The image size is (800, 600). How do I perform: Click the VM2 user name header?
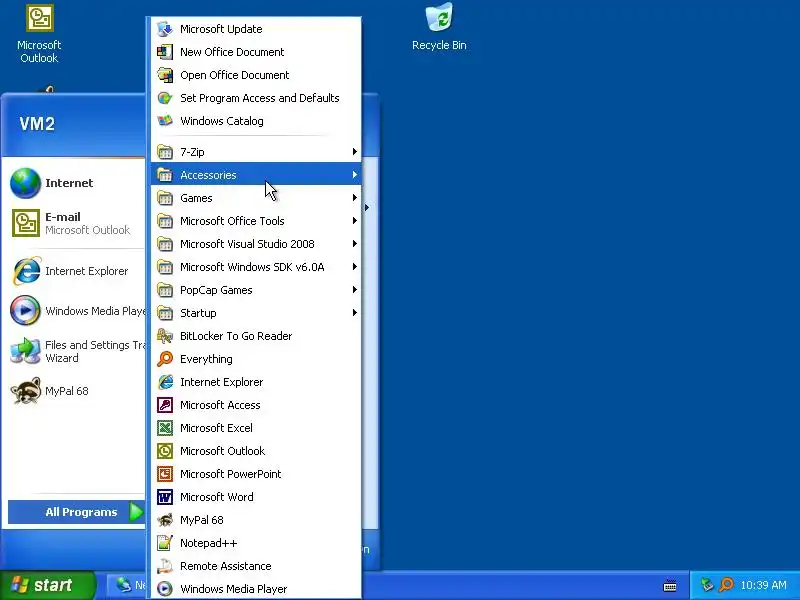pos(37,124)
